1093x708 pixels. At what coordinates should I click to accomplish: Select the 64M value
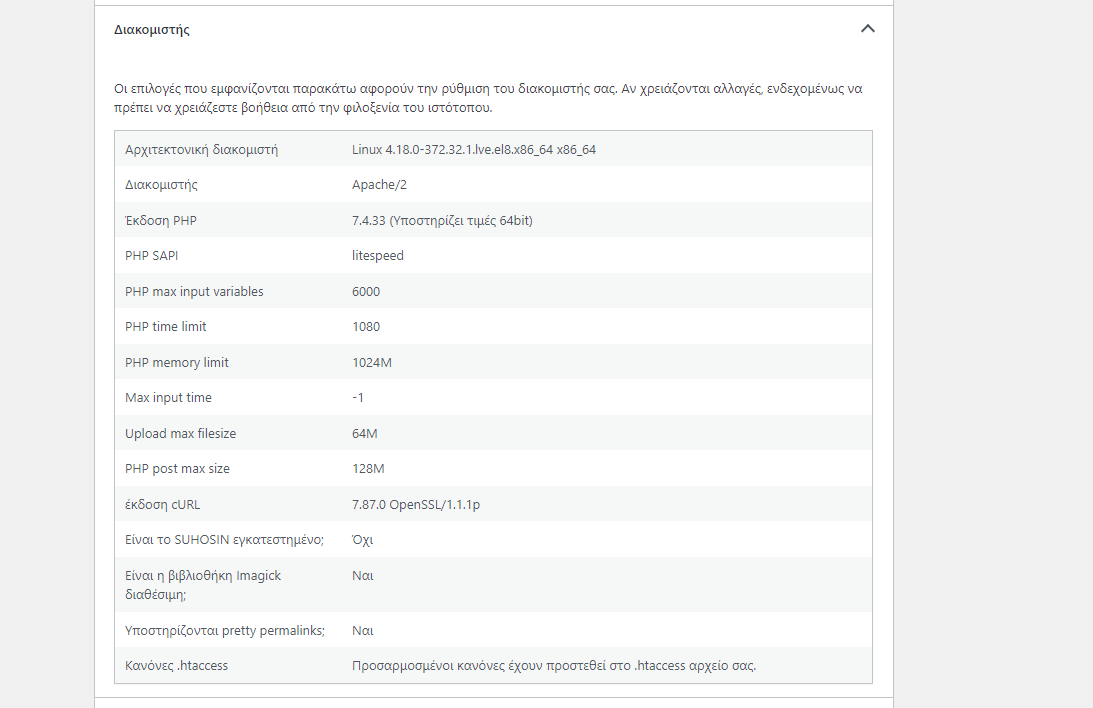pos(365,433)
